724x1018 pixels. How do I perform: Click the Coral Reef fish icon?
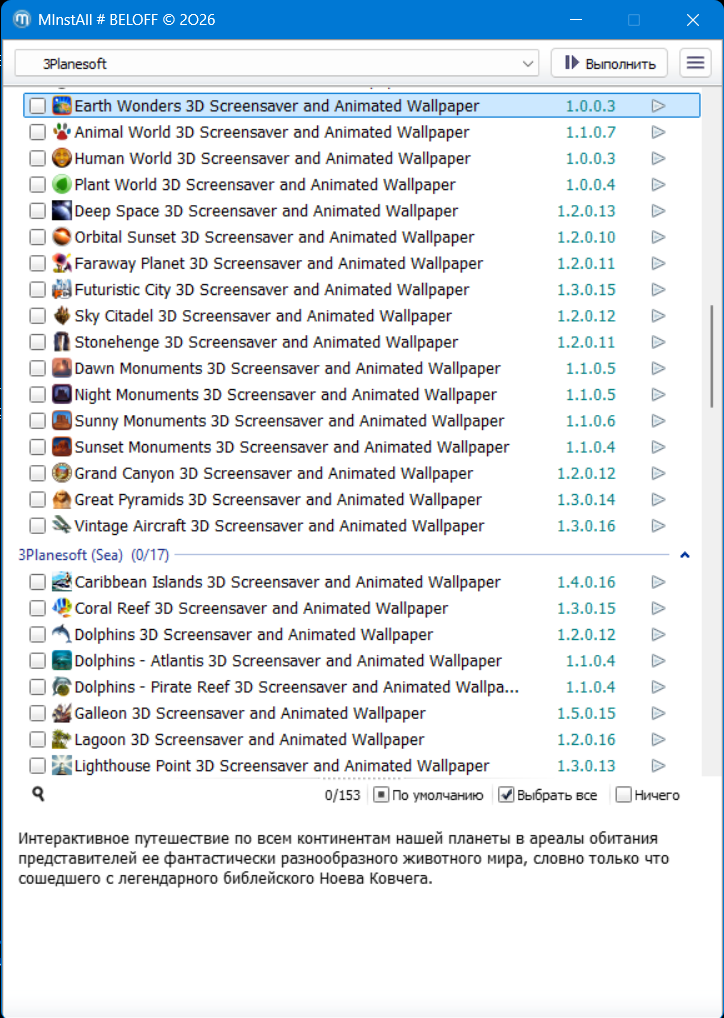tap(62, 608)
